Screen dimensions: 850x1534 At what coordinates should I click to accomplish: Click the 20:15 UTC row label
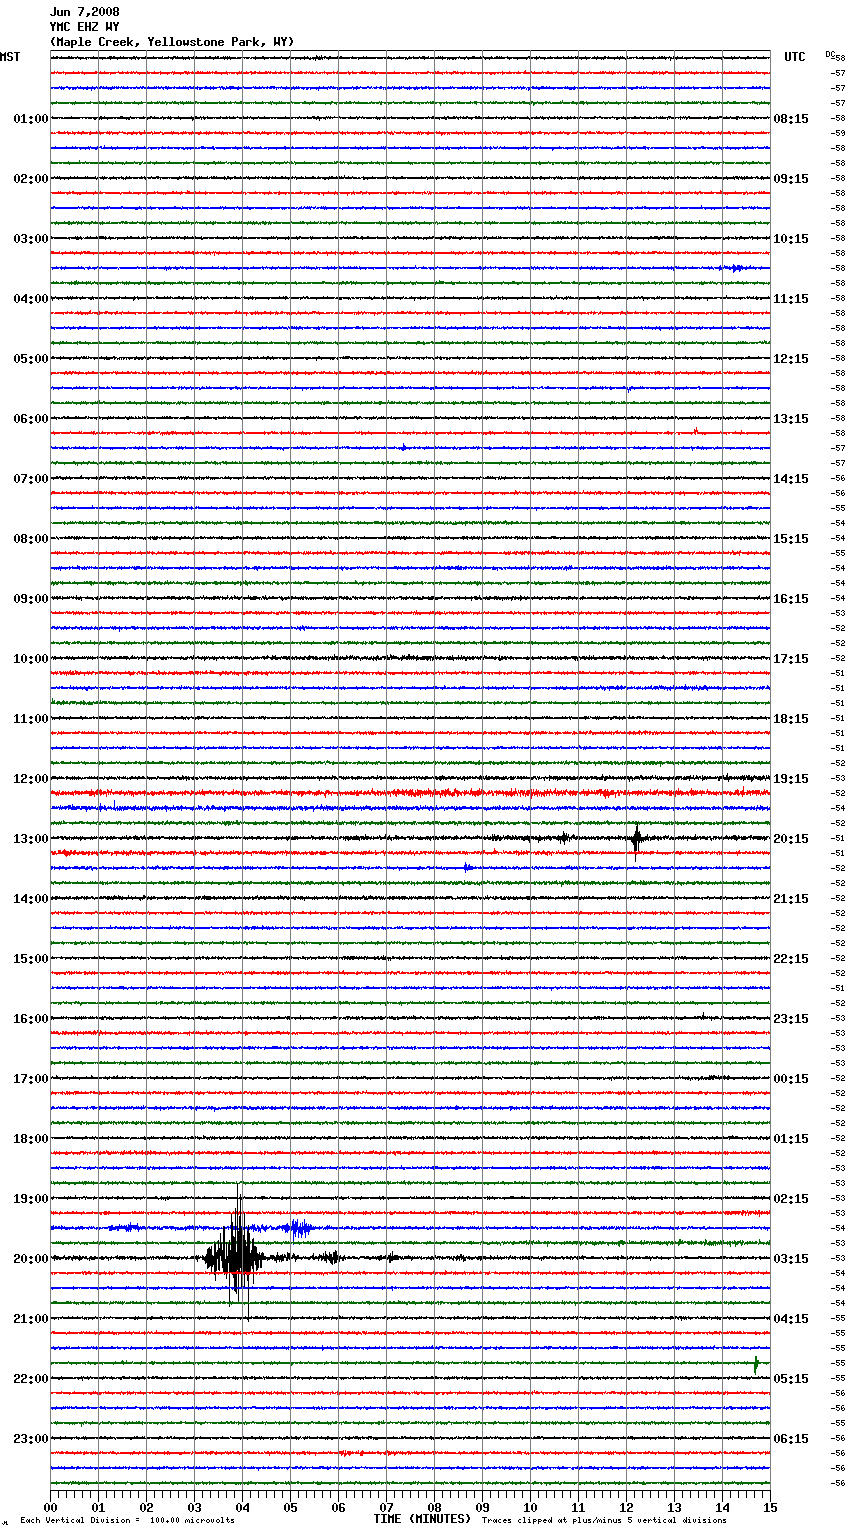pos(791,839)
